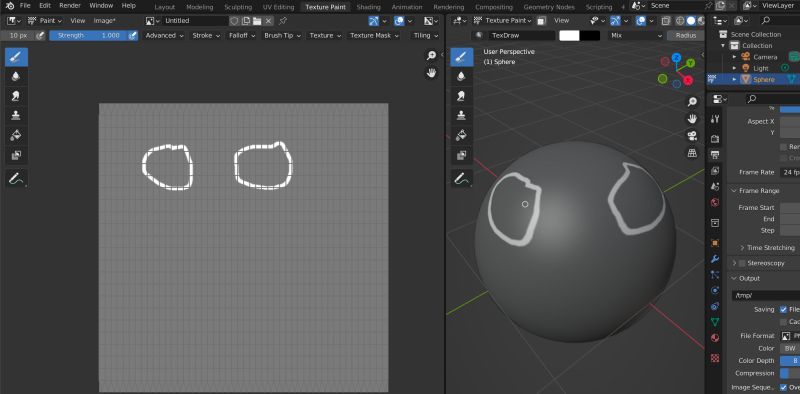Screen dimensions: 800x394
Task: Open the Texture properties tab
Action: pos(715,358)
